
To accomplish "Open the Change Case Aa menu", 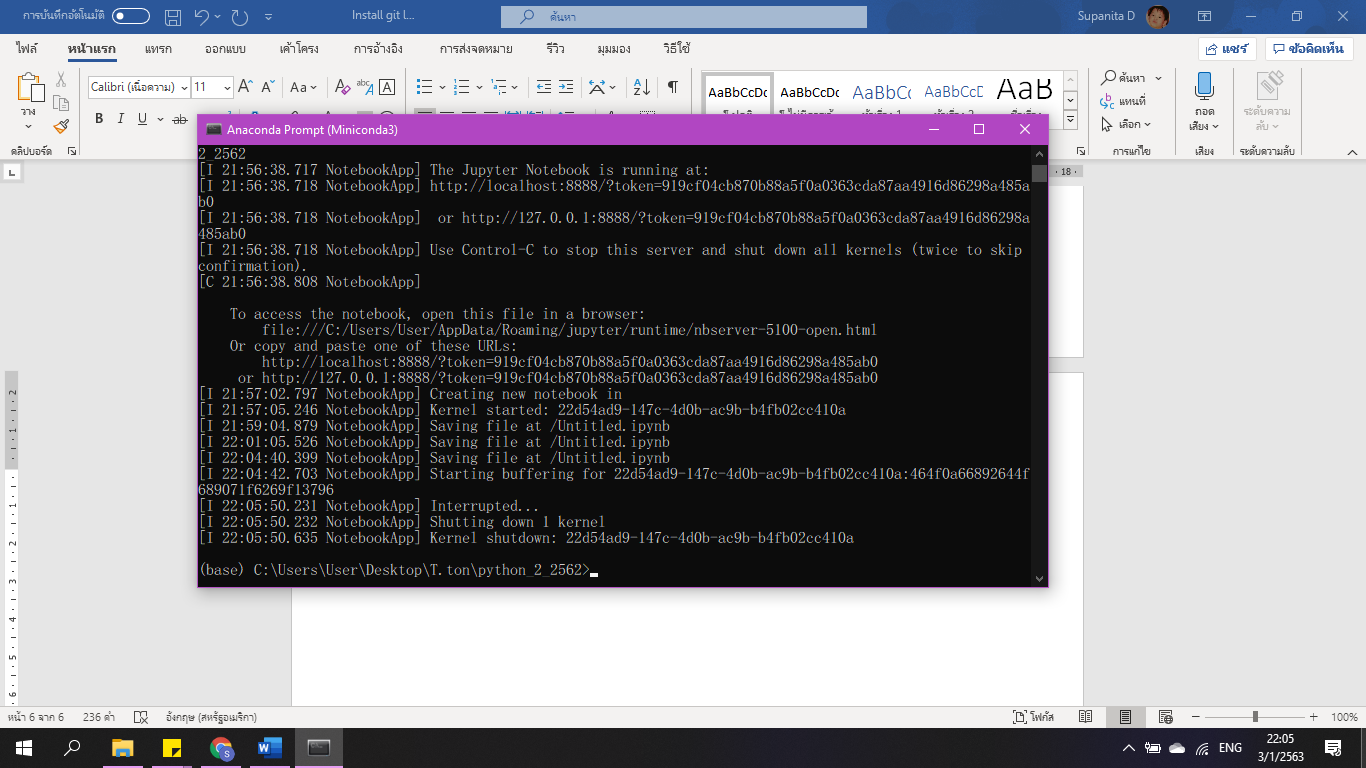I will coord(303,87).
